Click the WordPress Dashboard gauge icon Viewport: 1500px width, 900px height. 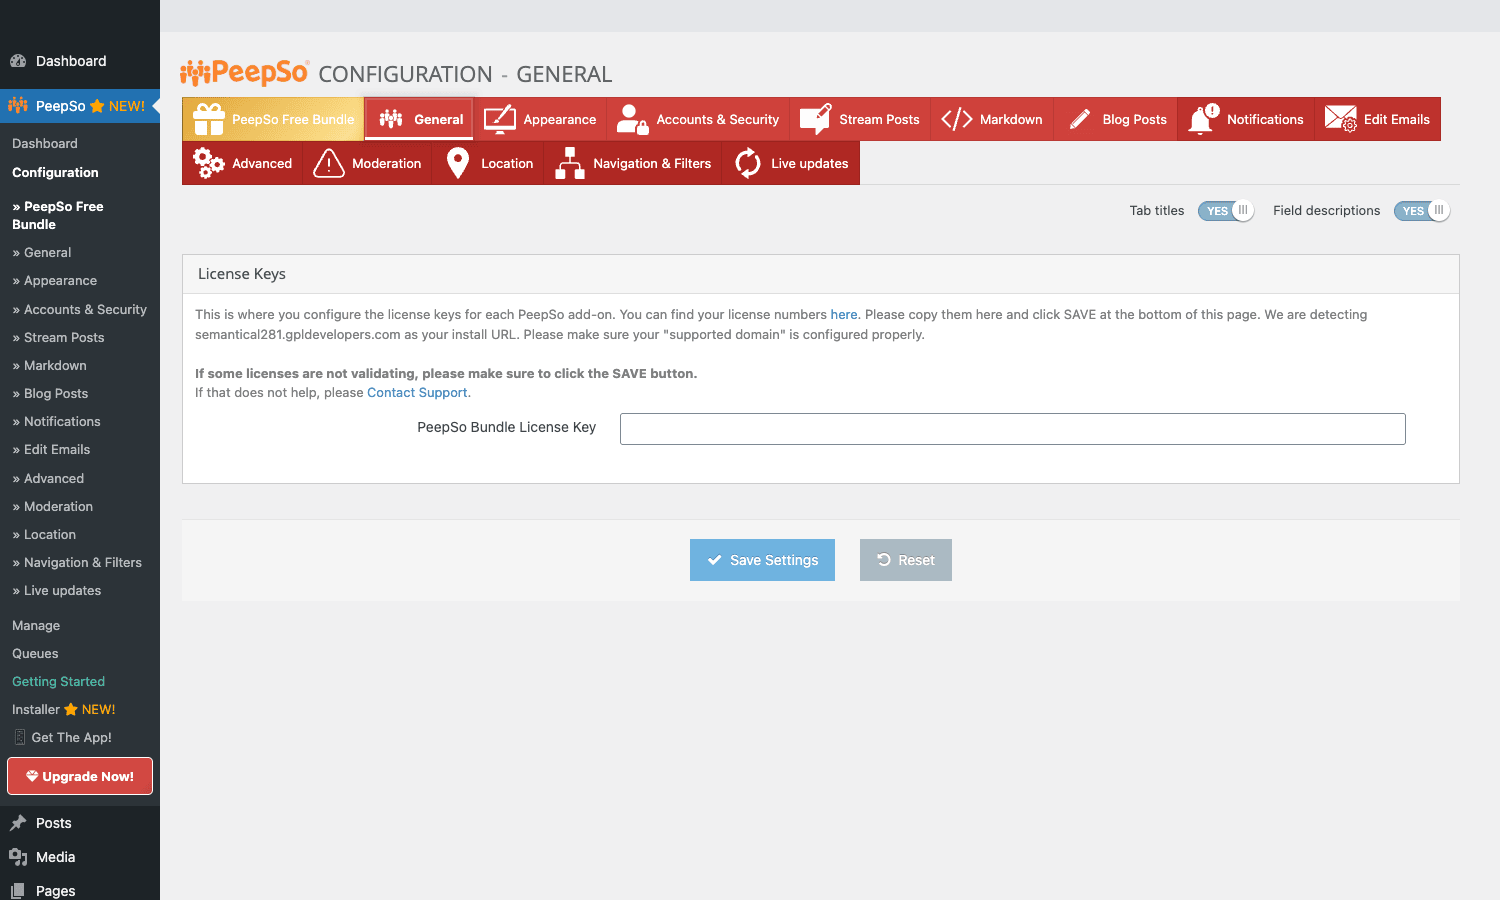coord(18,61)
